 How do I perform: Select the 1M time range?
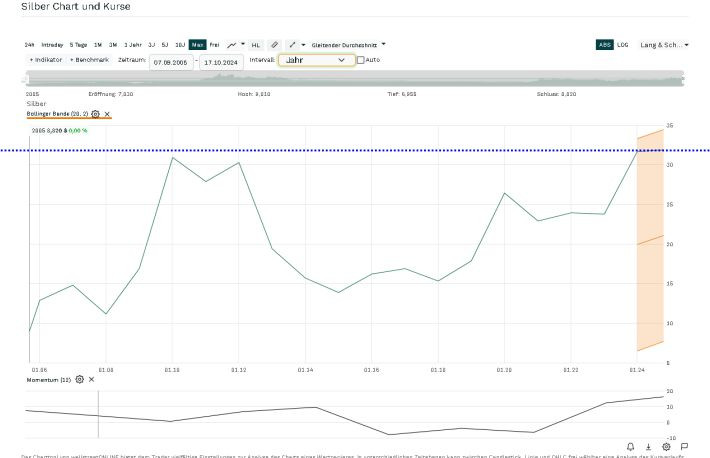[98, 45]
